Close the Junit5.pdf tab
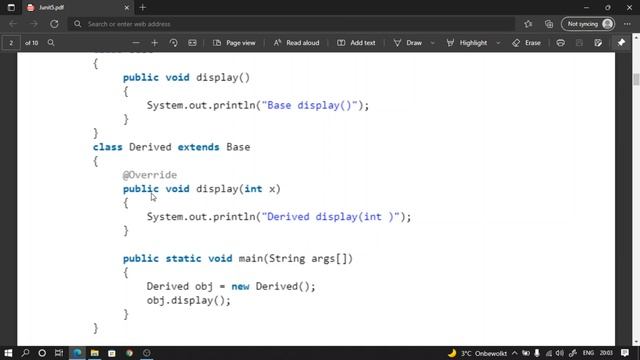 tap(127, 7)
